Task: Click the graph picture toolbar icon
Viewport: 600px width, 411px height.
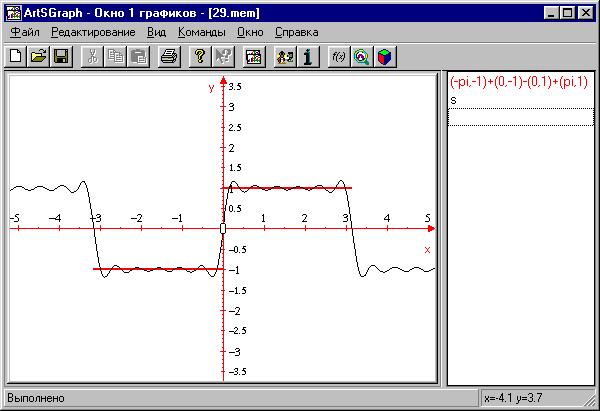Action: coord(253,57)
